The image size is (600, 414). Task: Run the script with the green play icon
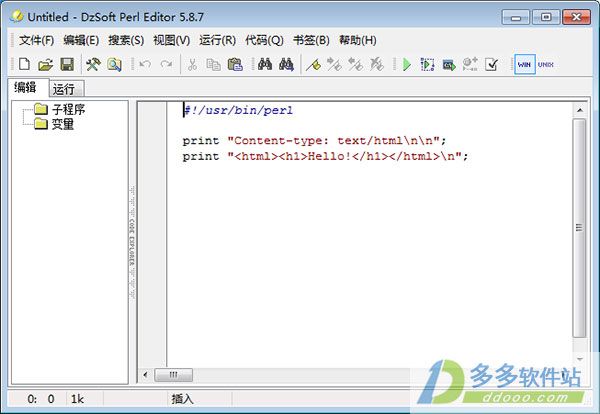pyautogui.click(x=407, y=64)
